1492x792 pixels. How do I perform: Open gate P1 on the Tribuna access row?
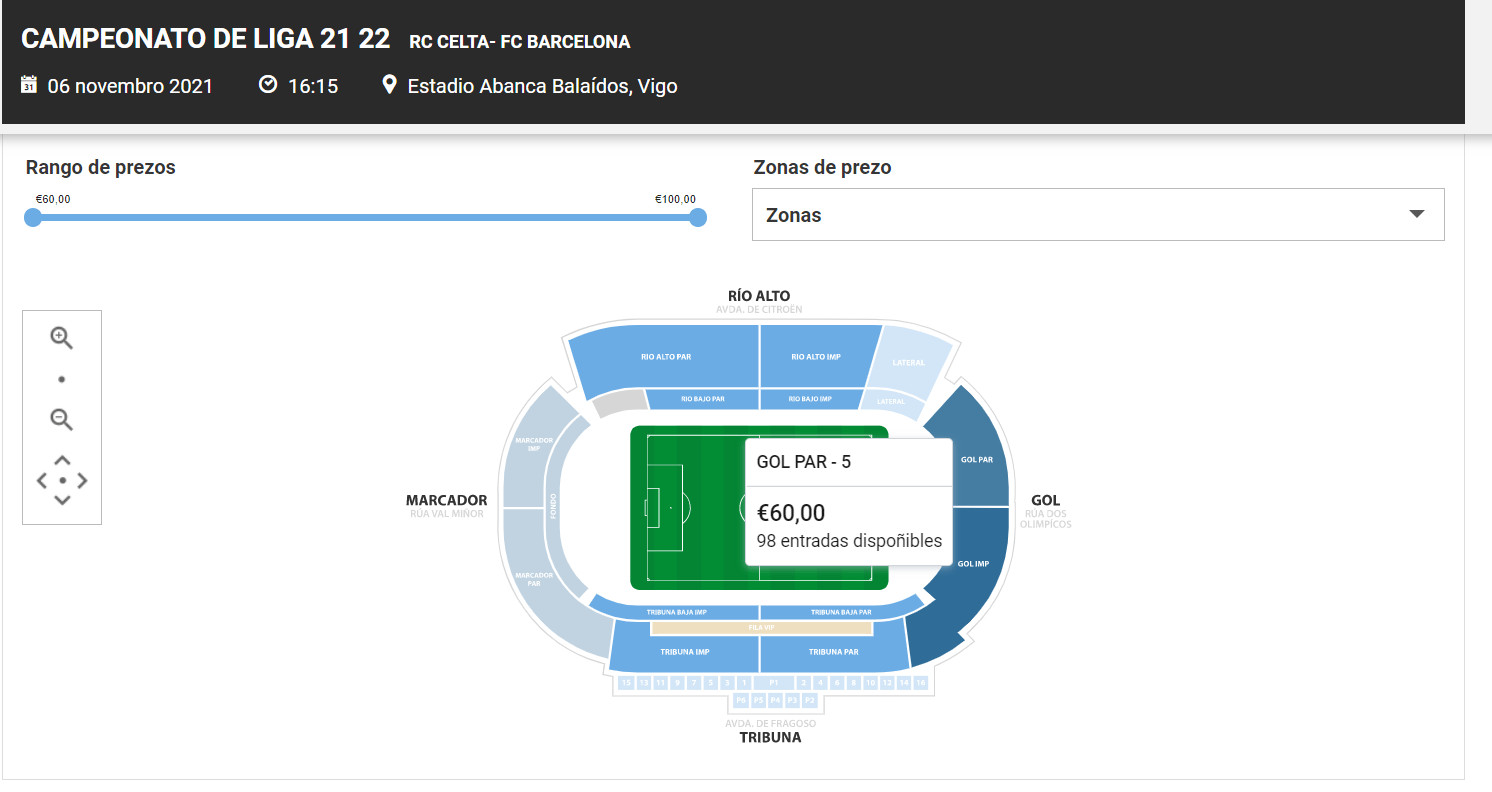[x=774, y=681]
